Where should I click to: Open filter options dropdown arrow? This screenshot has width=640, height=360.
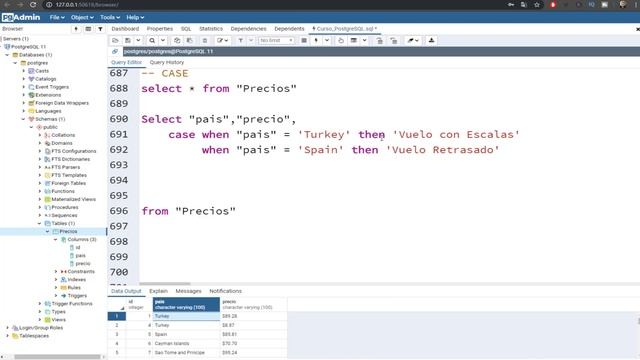coord(251,40)
